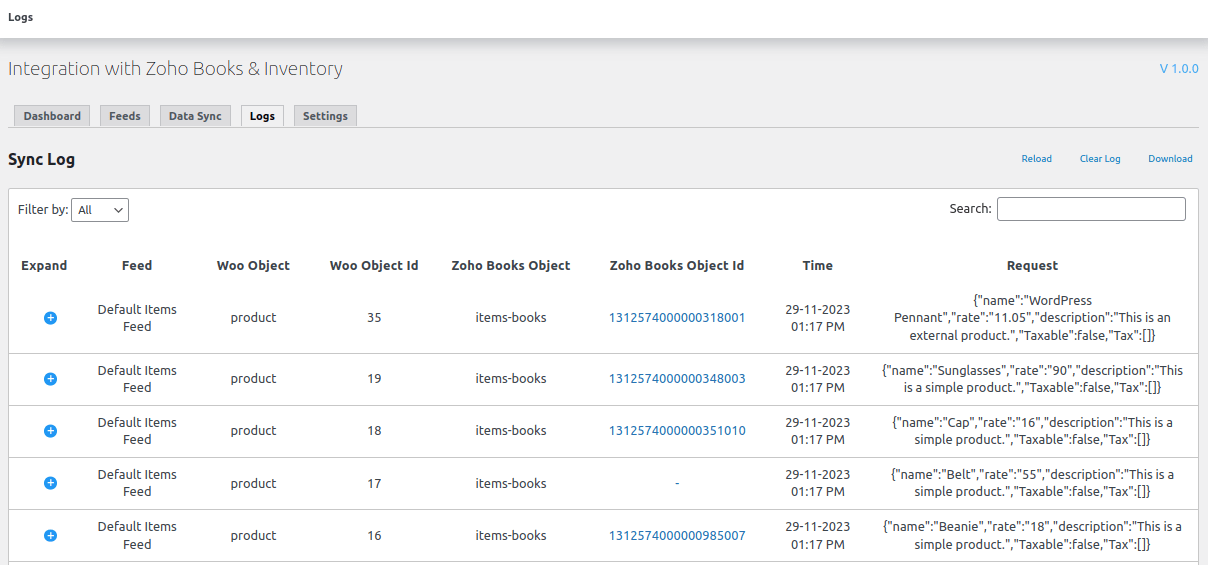This screenshot has height=565, width=1208.
Task: Click plus icon for Belt row
Action: coord(51,483)
